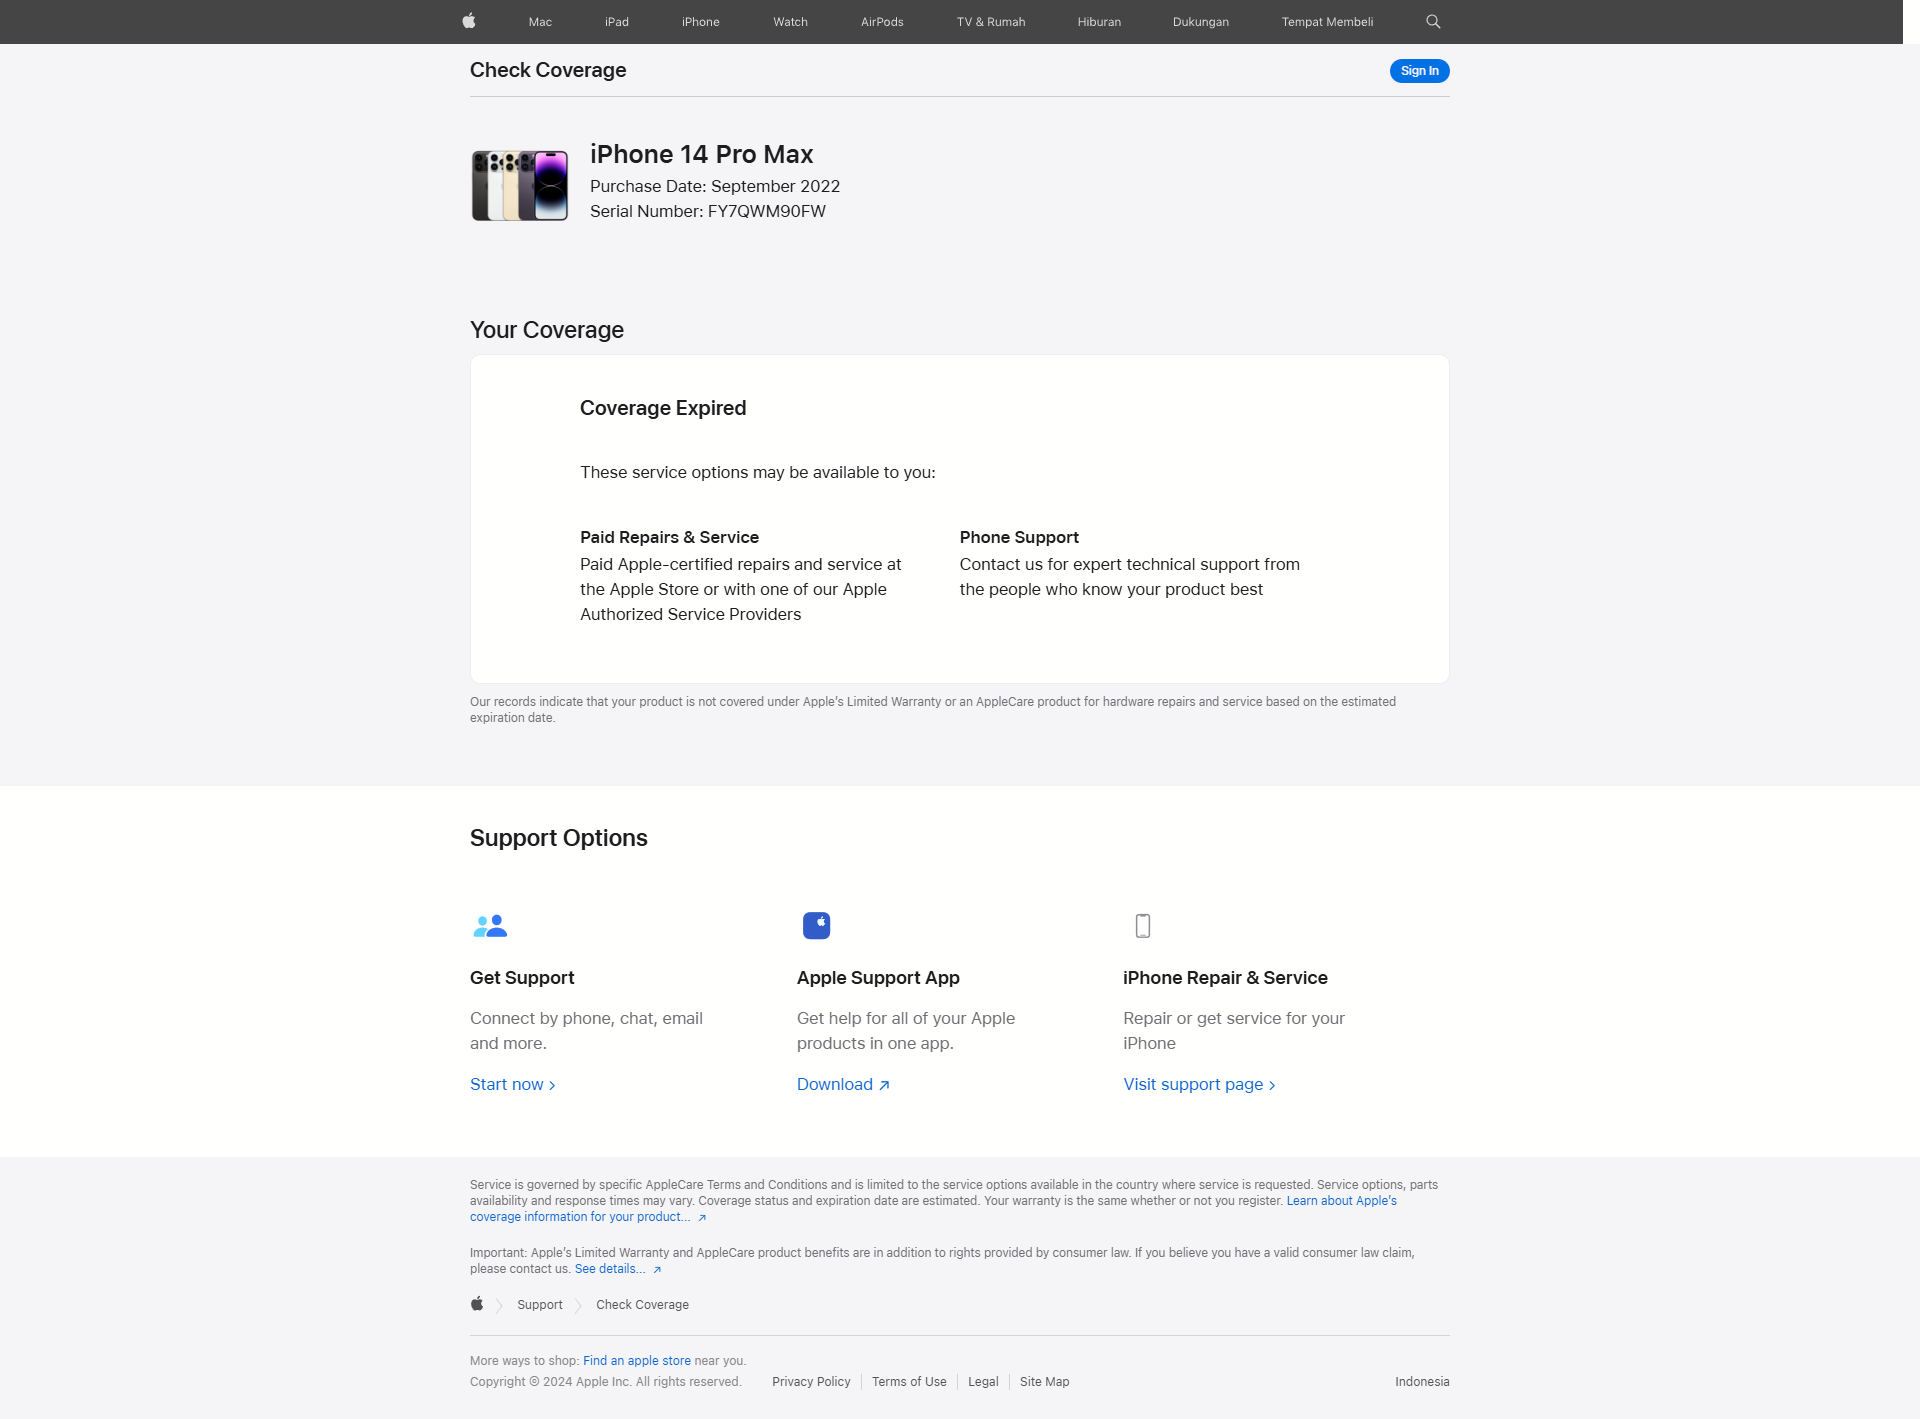Click the Apple footer logo icon
This screenshot has width=1920, height=1419.
477,1304
